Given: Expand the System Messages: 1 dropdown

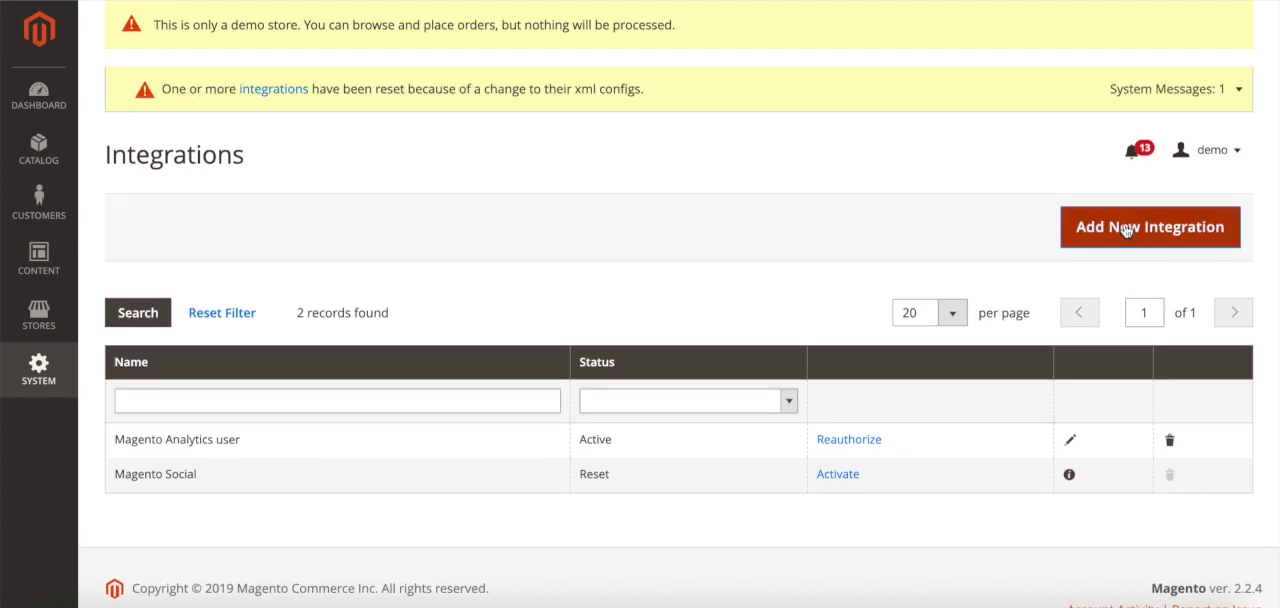Looking at the screenshot, I should (1176, 89).
